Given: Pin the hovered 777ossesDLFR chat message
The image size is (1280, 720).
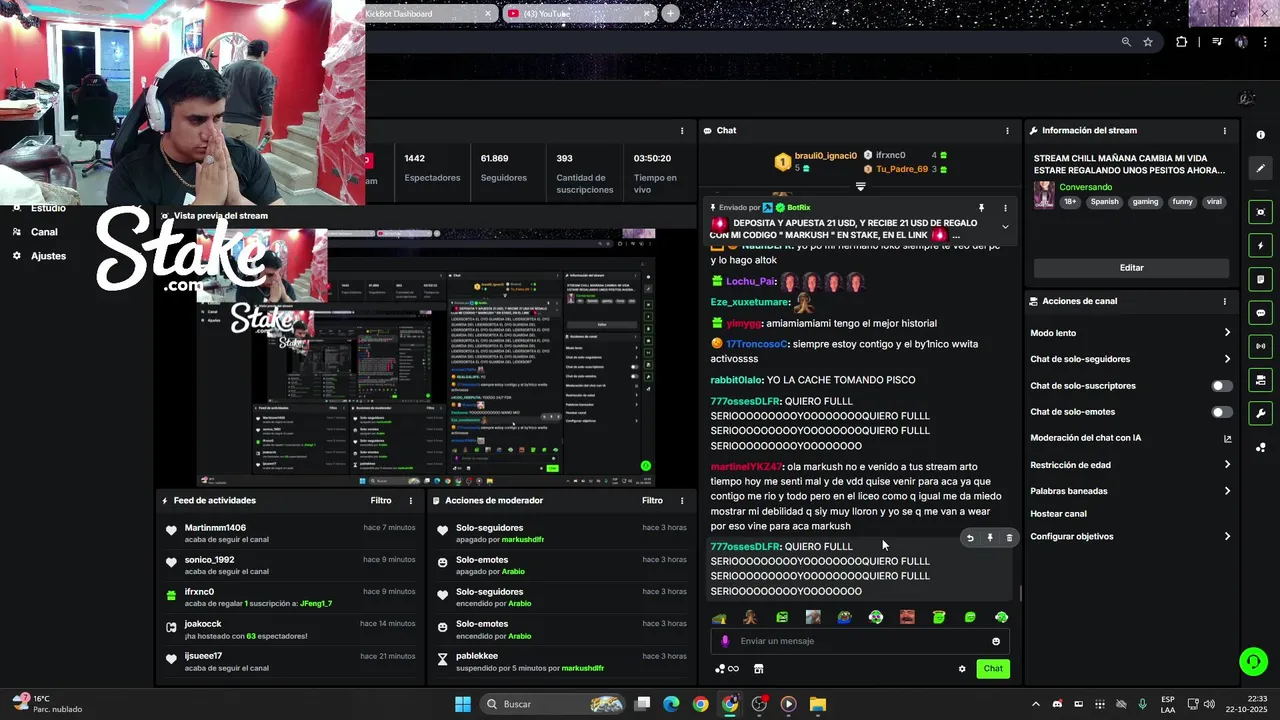Looking at the screenshot, I should [x=990, y=538].
